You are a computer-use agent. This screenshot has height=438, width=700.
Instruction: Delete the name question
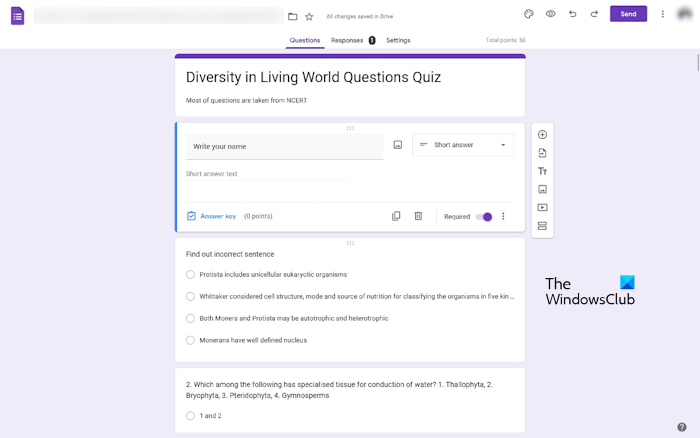(418, 216)
